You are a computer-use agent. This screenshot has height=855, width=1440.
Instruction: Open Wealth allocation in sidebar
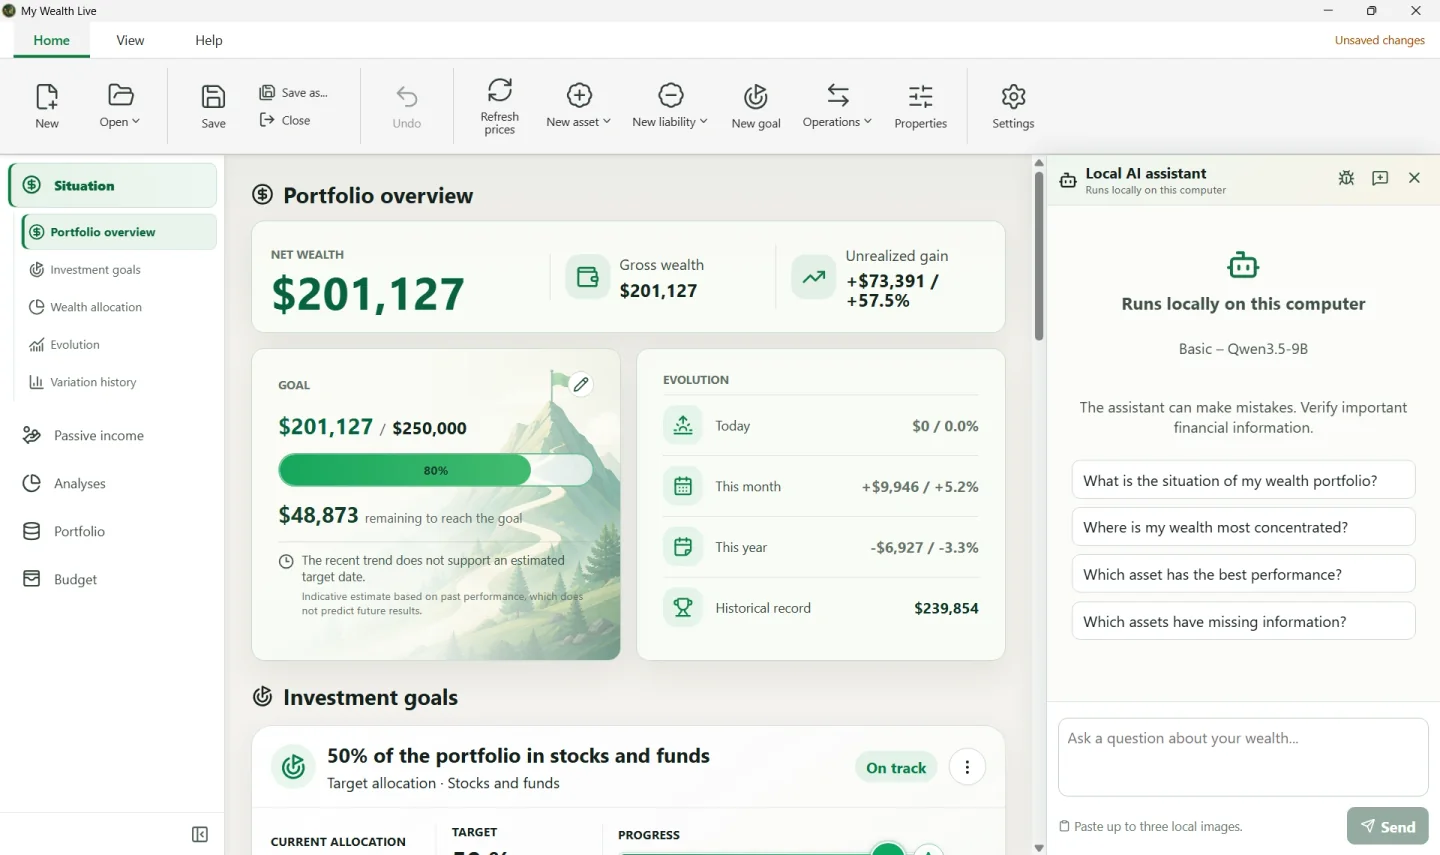(96, 307)
